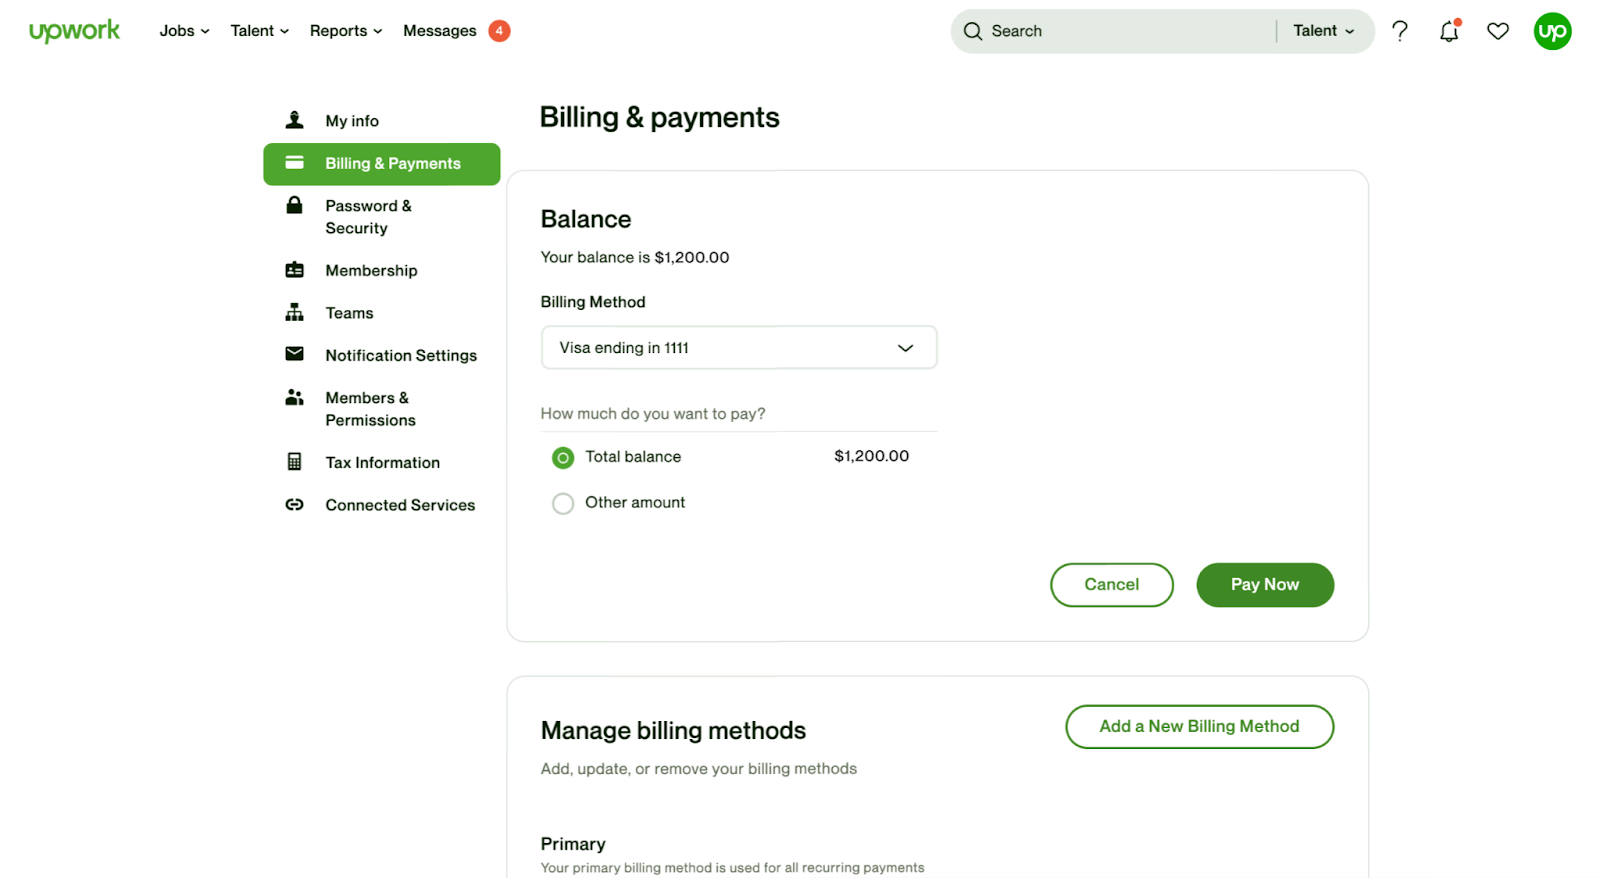This screenshot has width=1600, height=878.
Task: Open the Reports menu in navbar
Action: click(x=345, y=31)
